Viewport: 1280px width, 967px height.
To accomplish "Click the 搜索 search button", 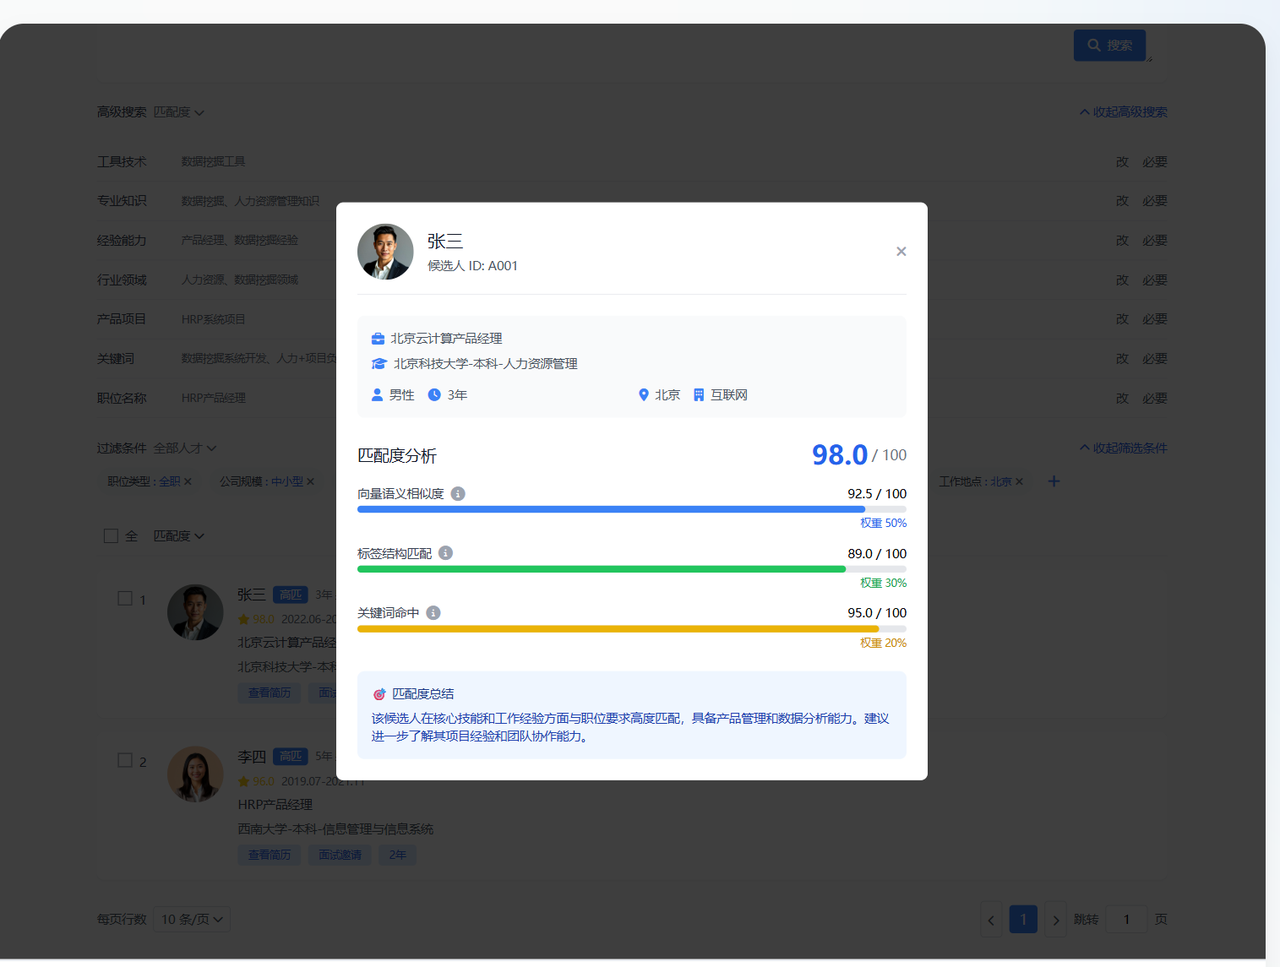I will pos(1109,45).
